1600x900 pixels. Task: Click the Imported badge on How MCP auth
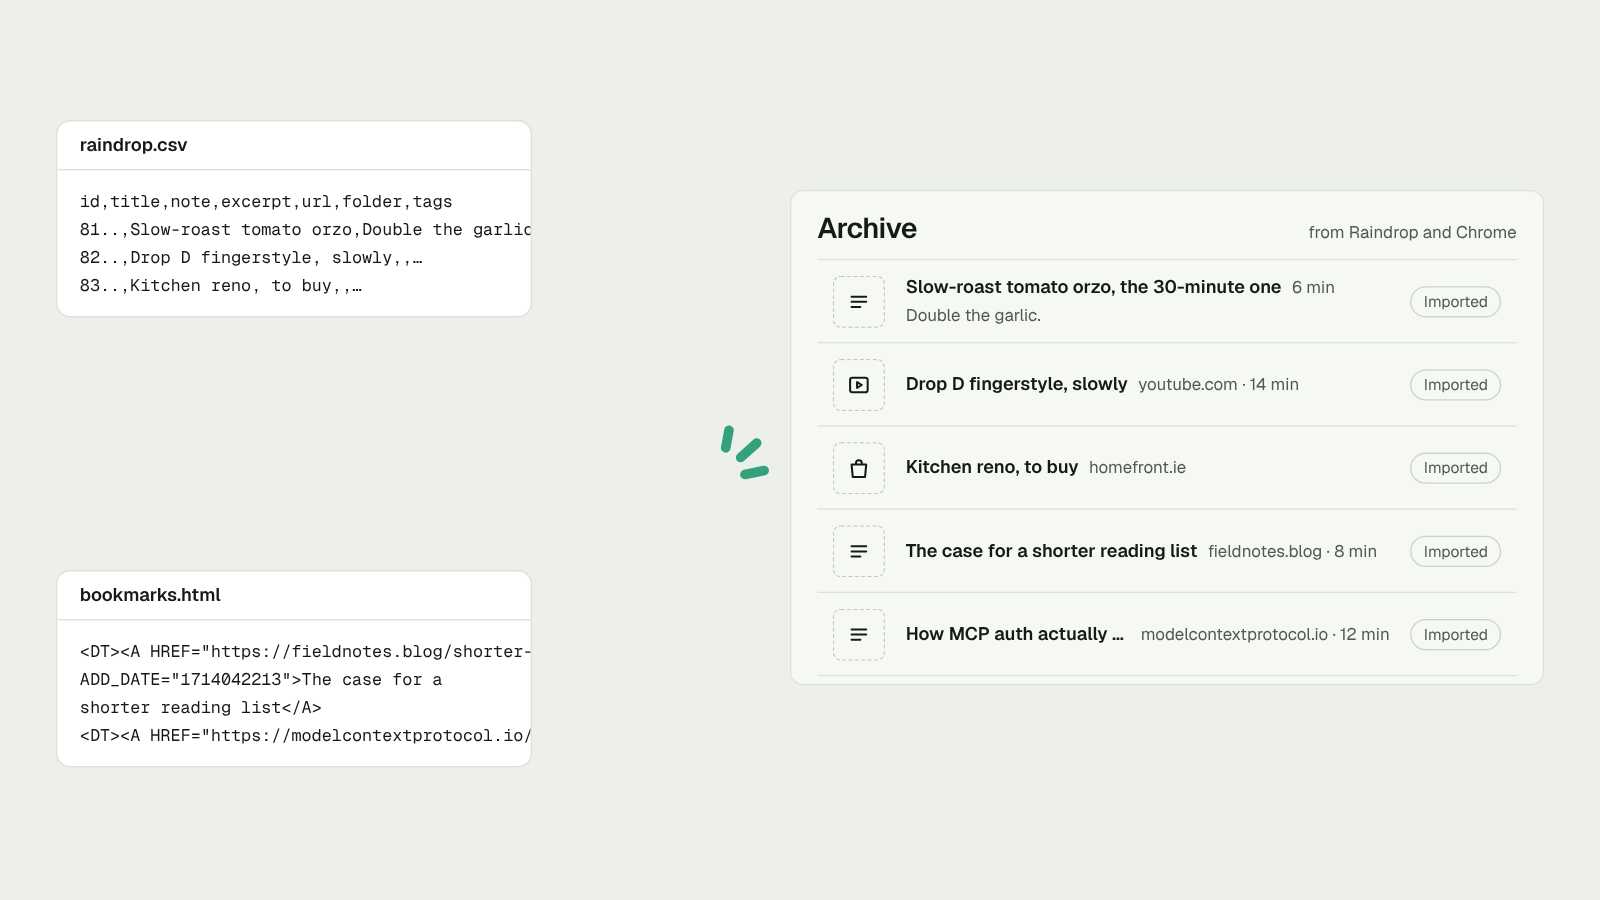[x=1455, y=634]
